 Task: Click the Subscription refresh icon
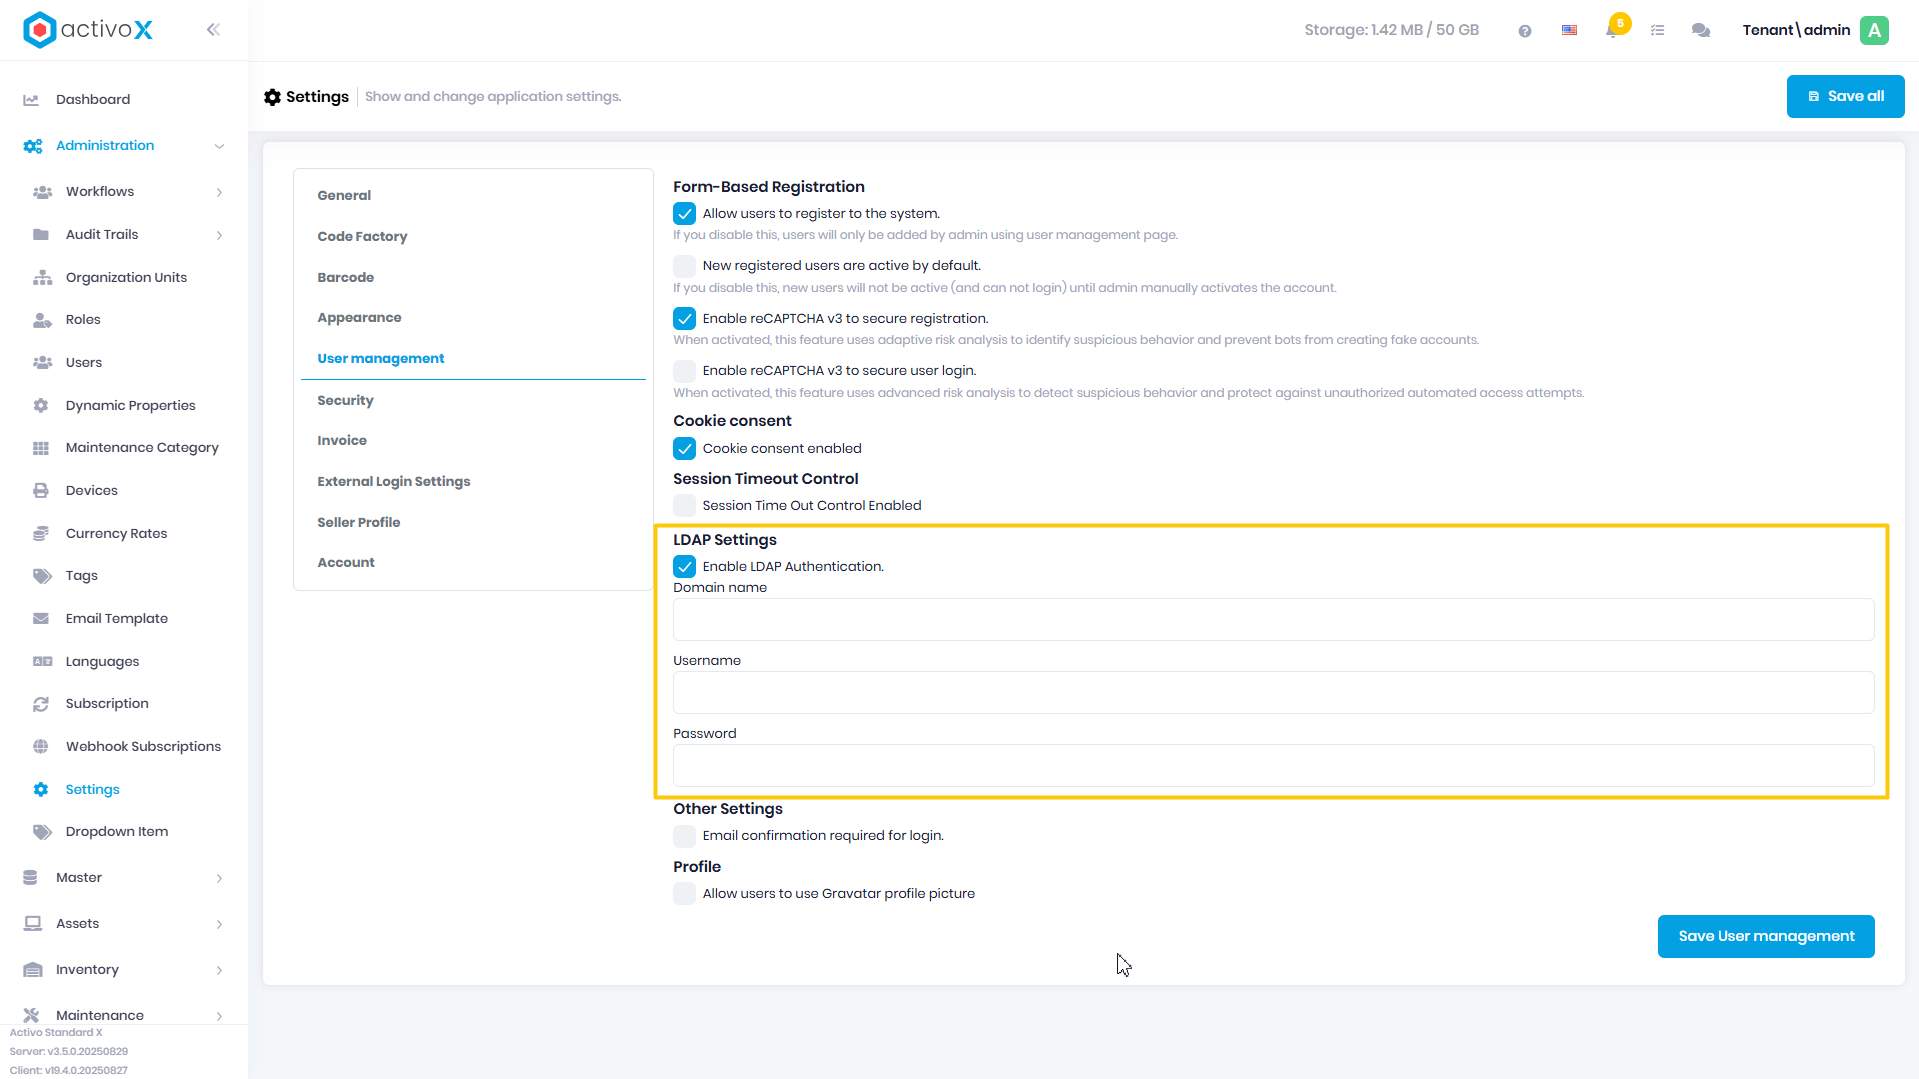click(41, 704)
